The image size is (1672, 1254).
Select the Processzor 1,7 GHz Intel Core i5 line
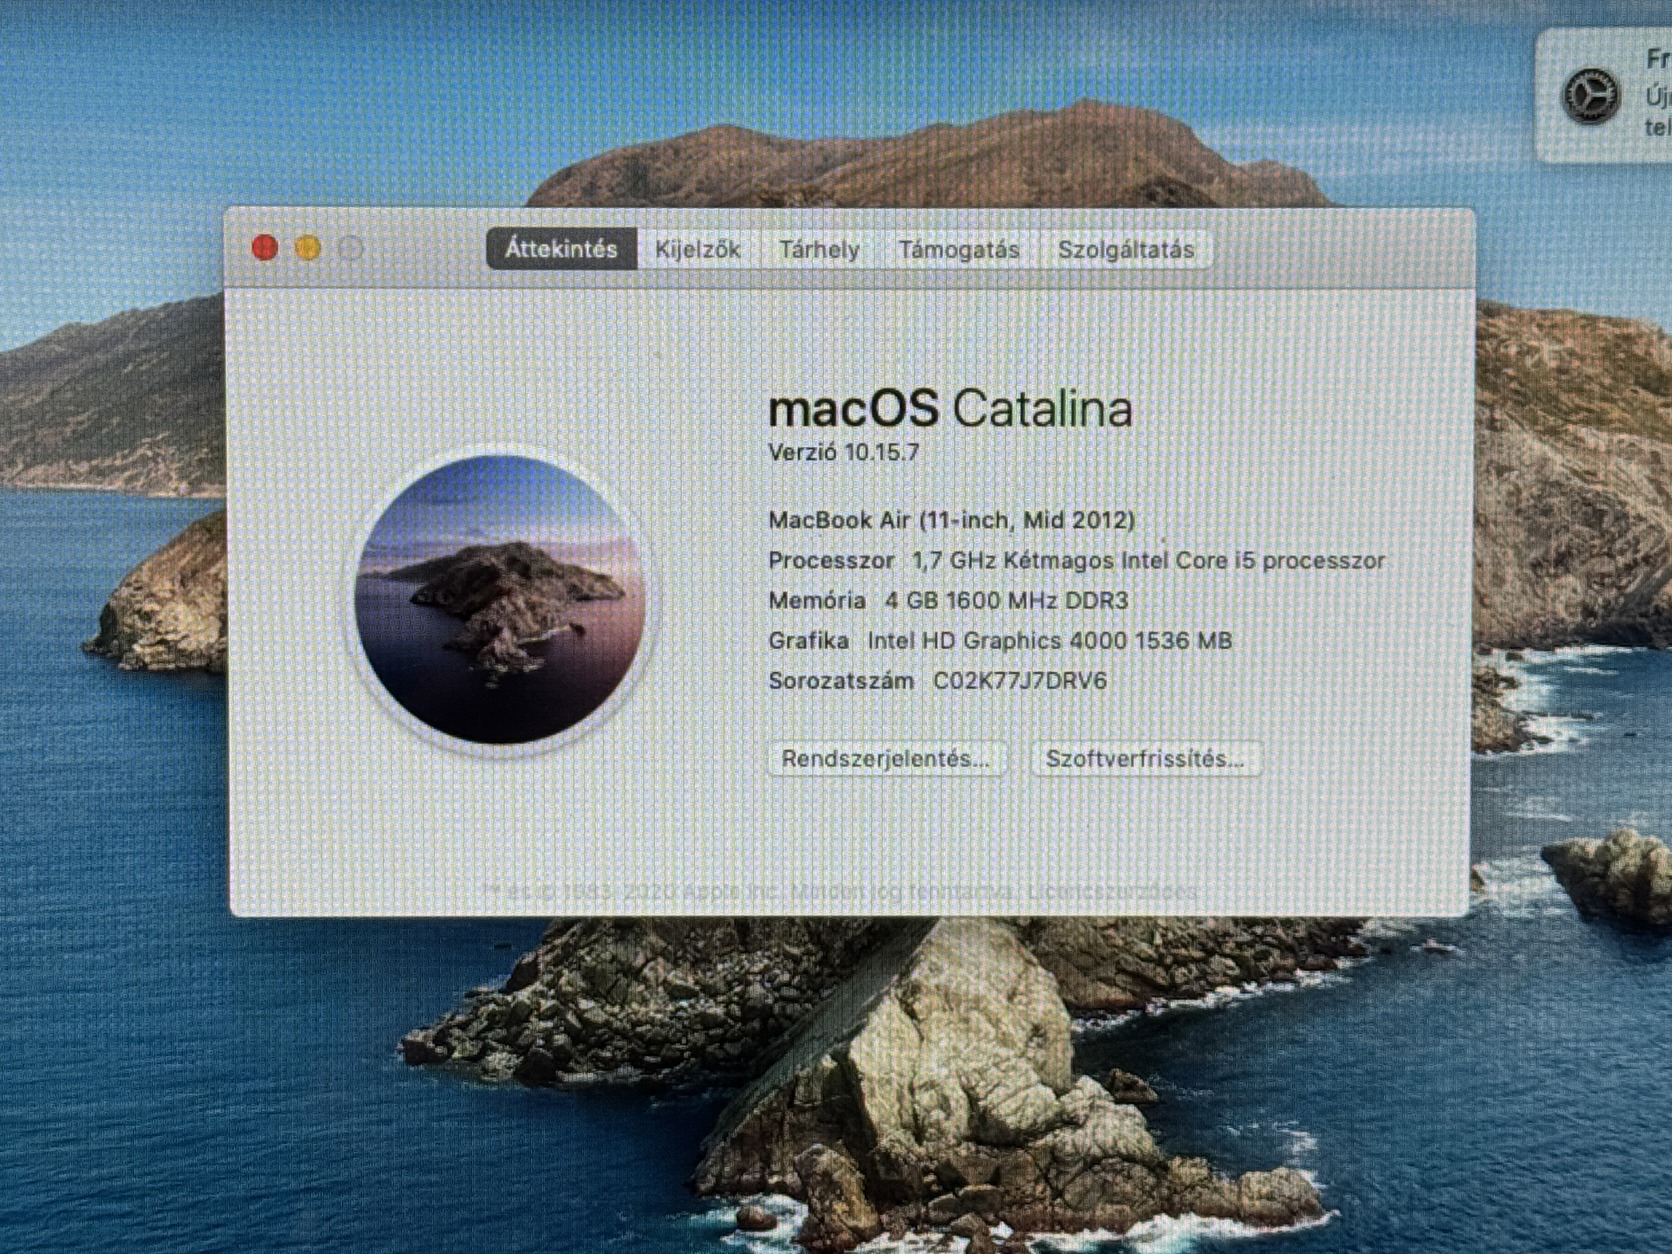coord(1076,560)
